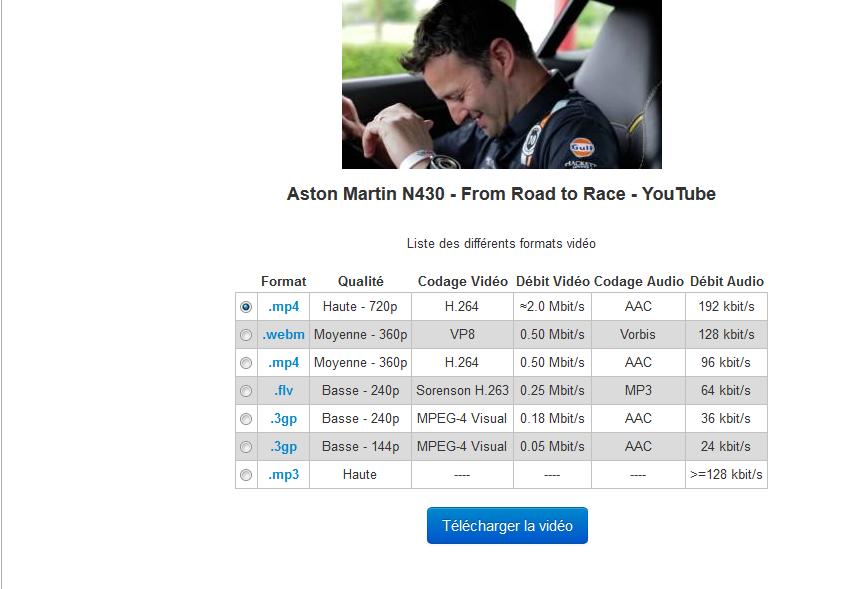This screenshot has height=589, width=847.
Task: Click the 'Sorenson H.263' cell
Action: point(462,390)
